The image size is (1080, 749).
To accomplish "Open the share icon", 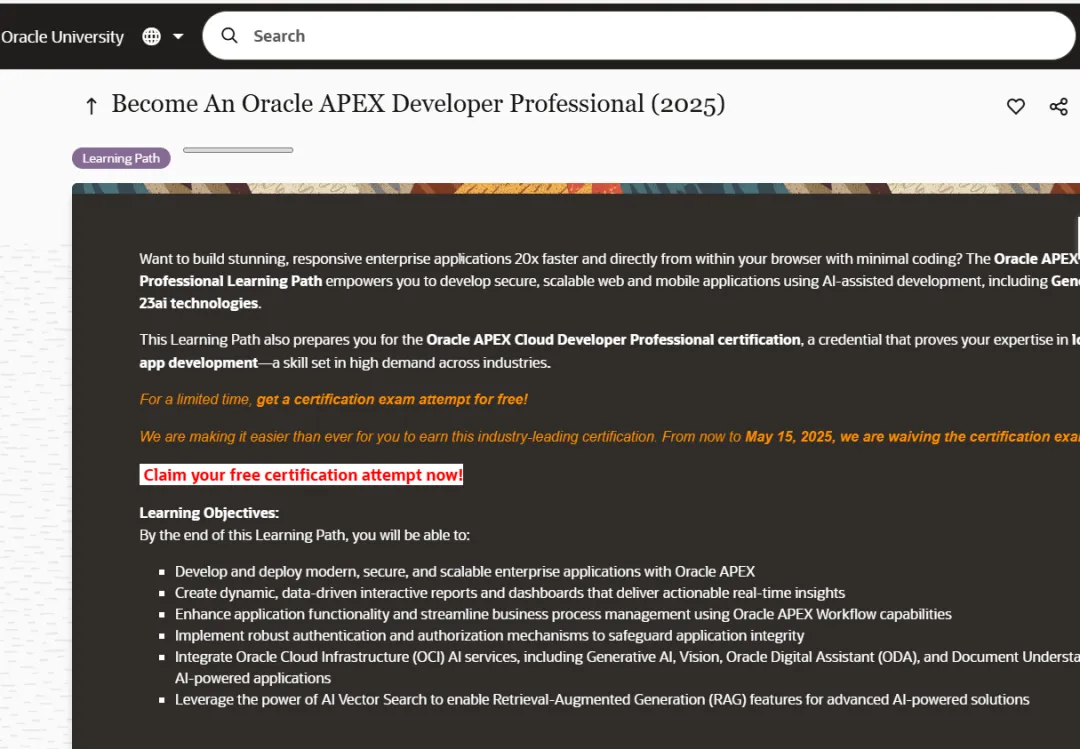I will 1059,106.
